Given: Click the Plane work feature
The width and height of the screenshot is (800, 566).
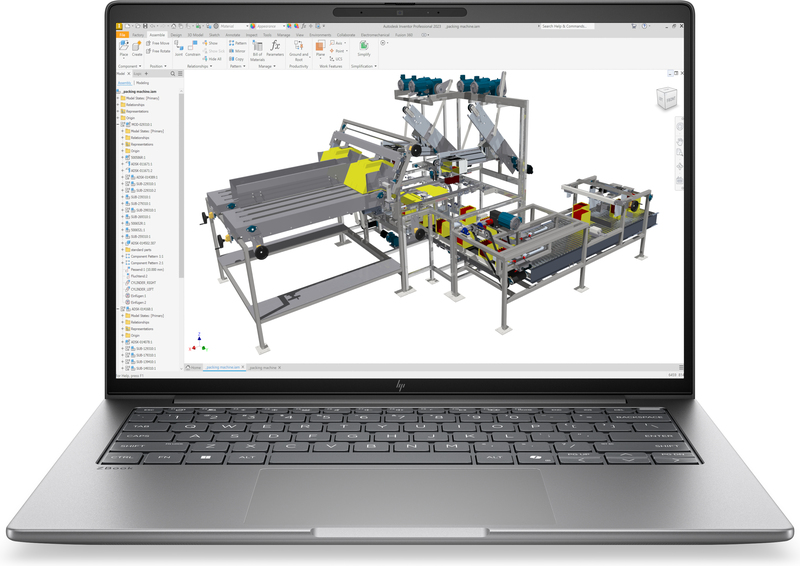Looking at the screenshot, I should point(320,49).
